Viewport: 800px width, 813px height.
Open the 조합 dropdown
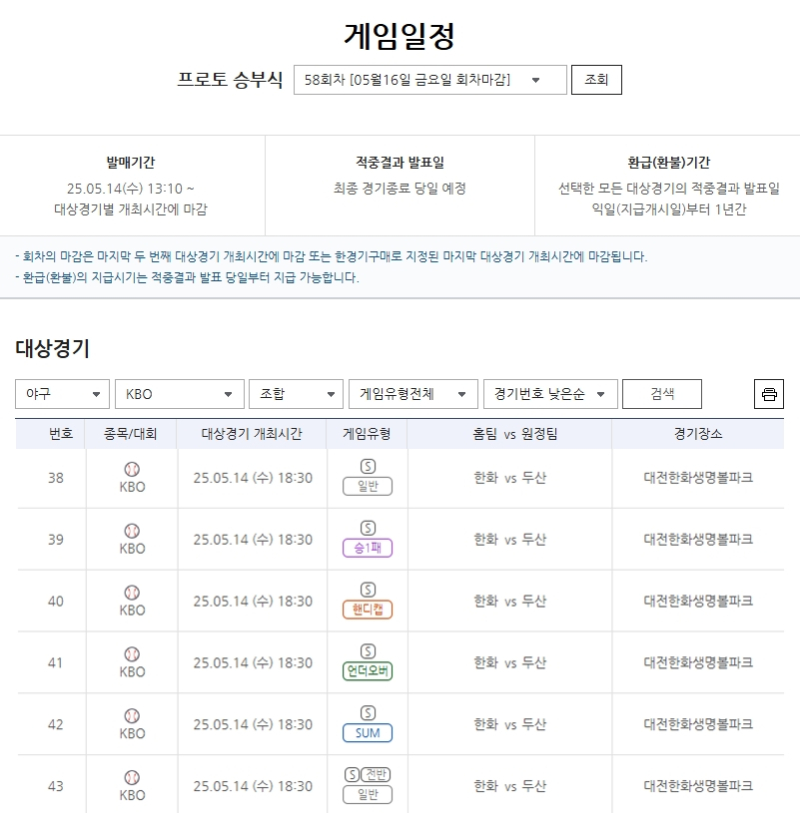pos(295,394)
